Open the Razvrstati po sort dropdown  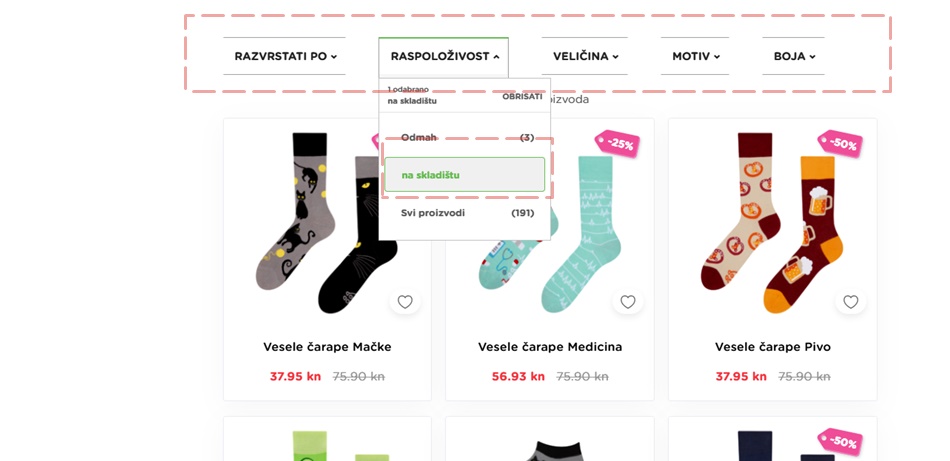pyautogui.click(x=285, y=56)
